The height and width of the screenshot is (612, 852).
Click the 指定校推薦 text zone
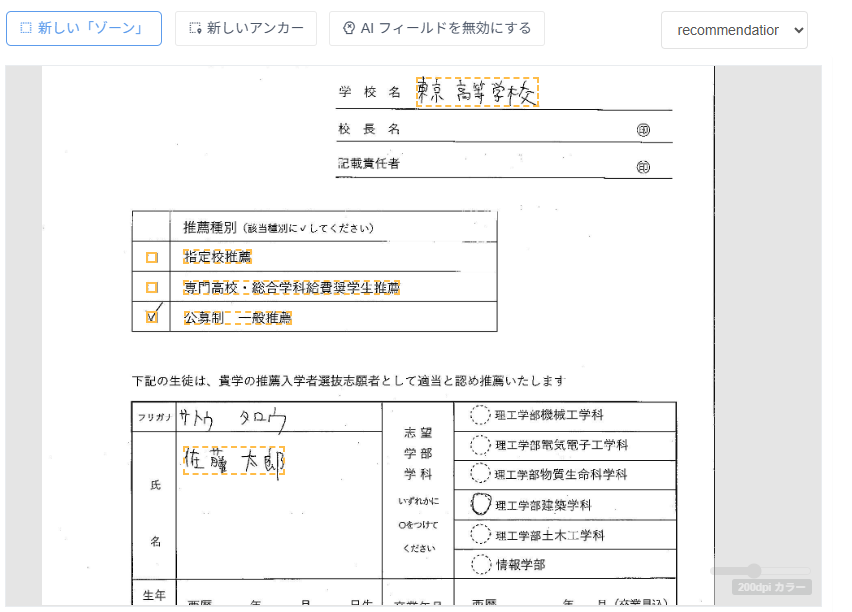tap(217, 257)
